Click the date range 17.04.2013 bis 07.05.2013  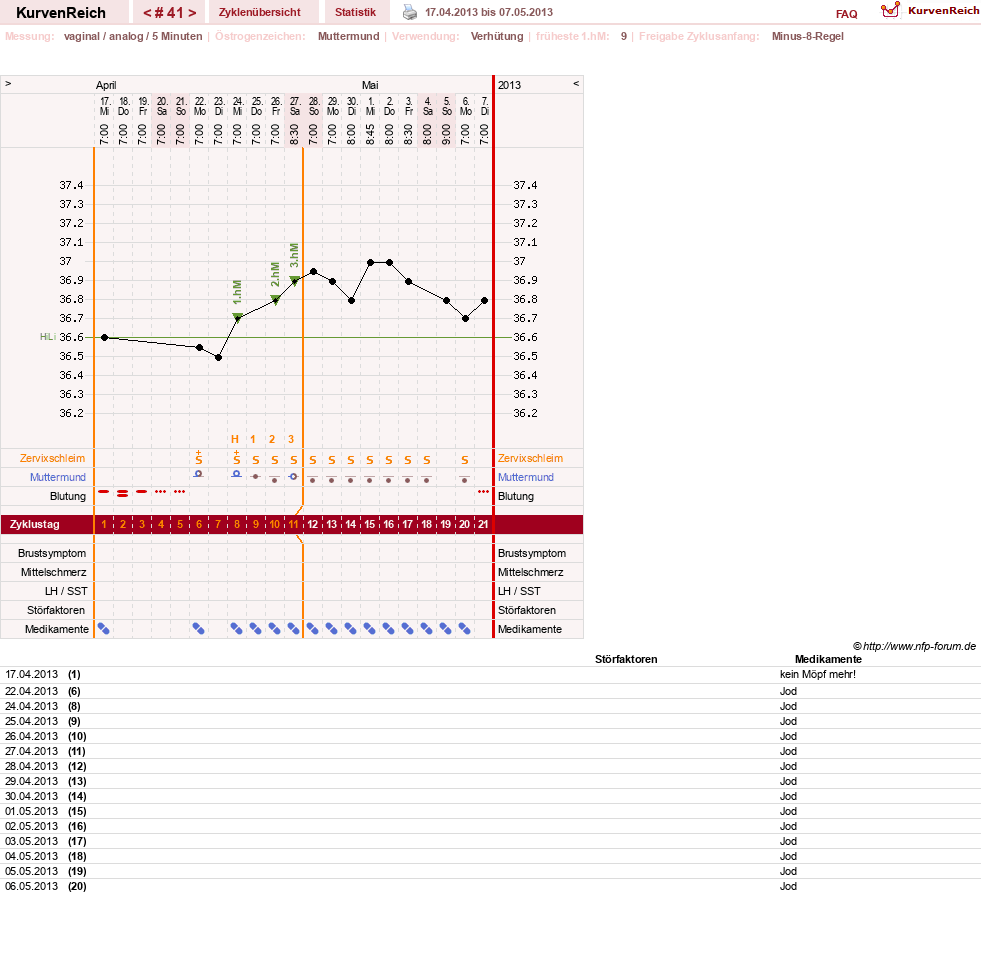click(x=489, y=12)
